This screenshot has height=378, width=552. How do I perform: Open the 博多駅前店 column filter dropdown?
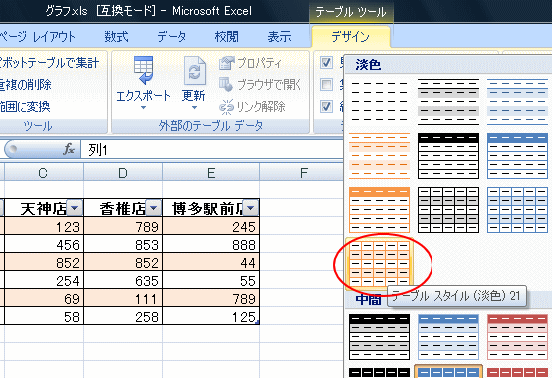pyautogui.click(x=250, y=208)
